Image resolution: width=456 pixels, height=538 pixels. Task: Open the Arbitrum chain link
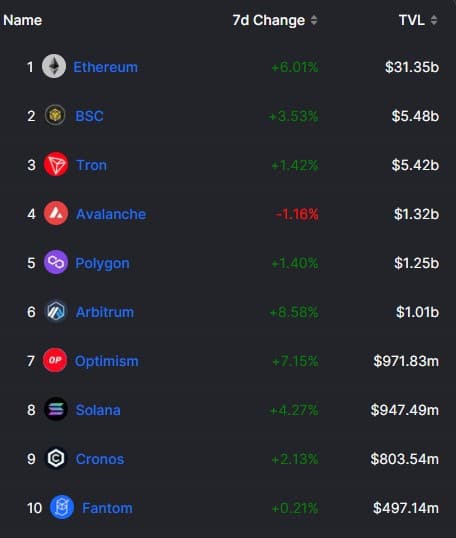pyautogui.click(x=105, y=312)
